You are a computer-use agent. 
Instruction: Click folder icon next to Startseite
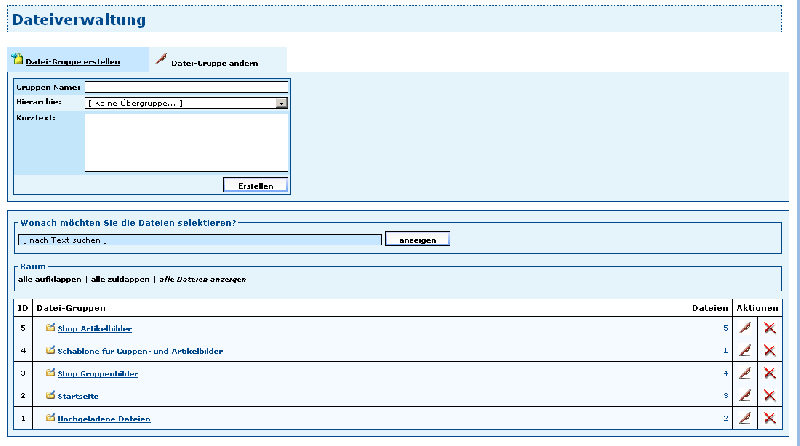pos(50,395)
